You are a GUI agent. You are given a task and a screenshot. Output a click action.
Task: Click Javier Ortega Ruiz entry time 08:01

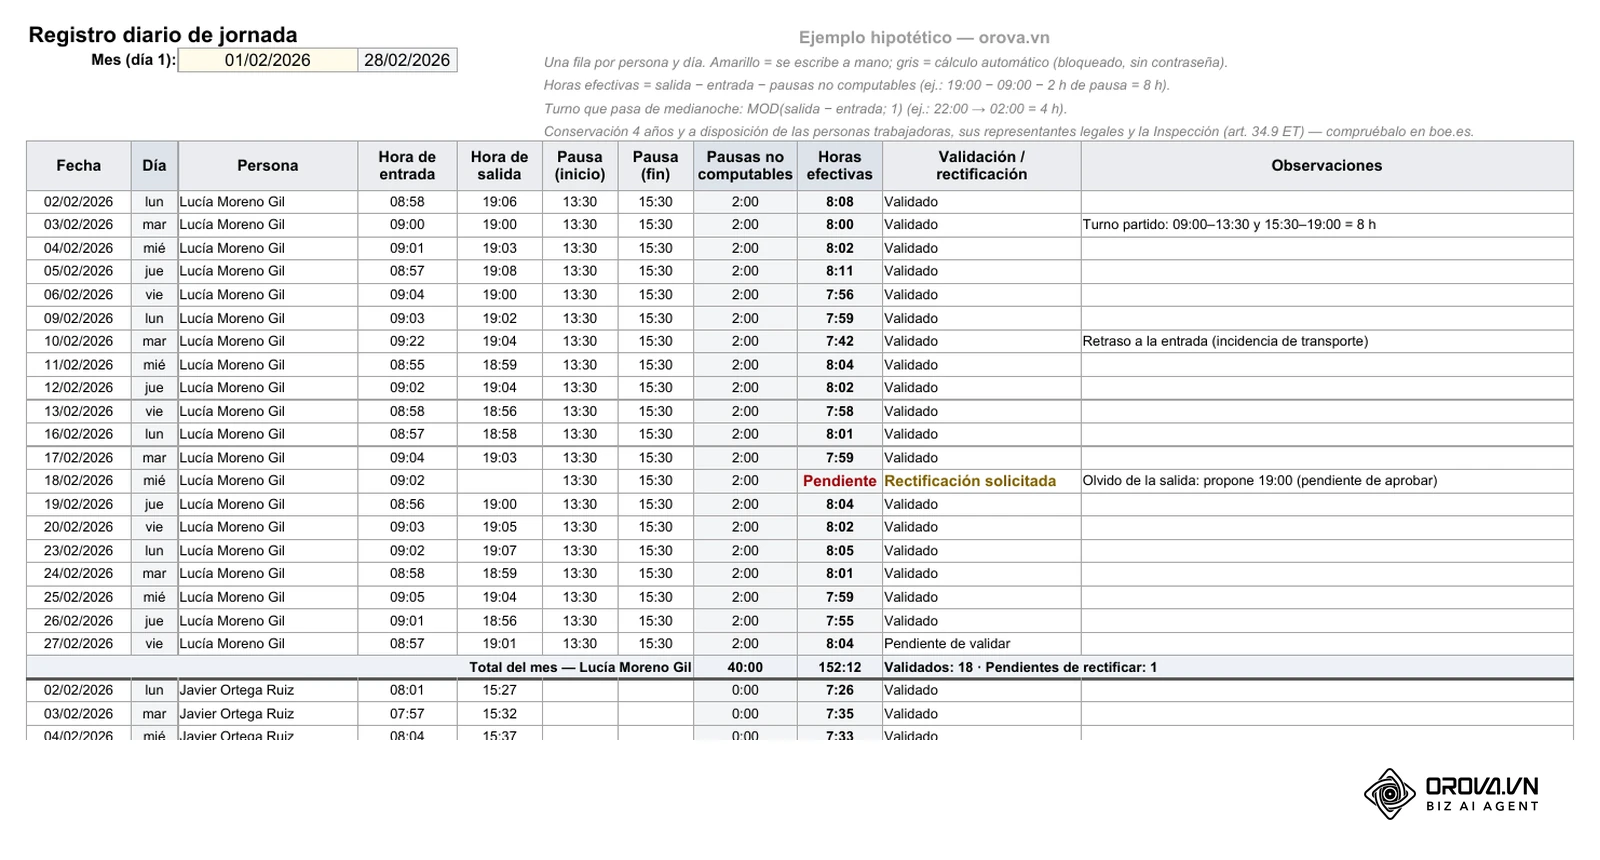click(x=407, y=690)
